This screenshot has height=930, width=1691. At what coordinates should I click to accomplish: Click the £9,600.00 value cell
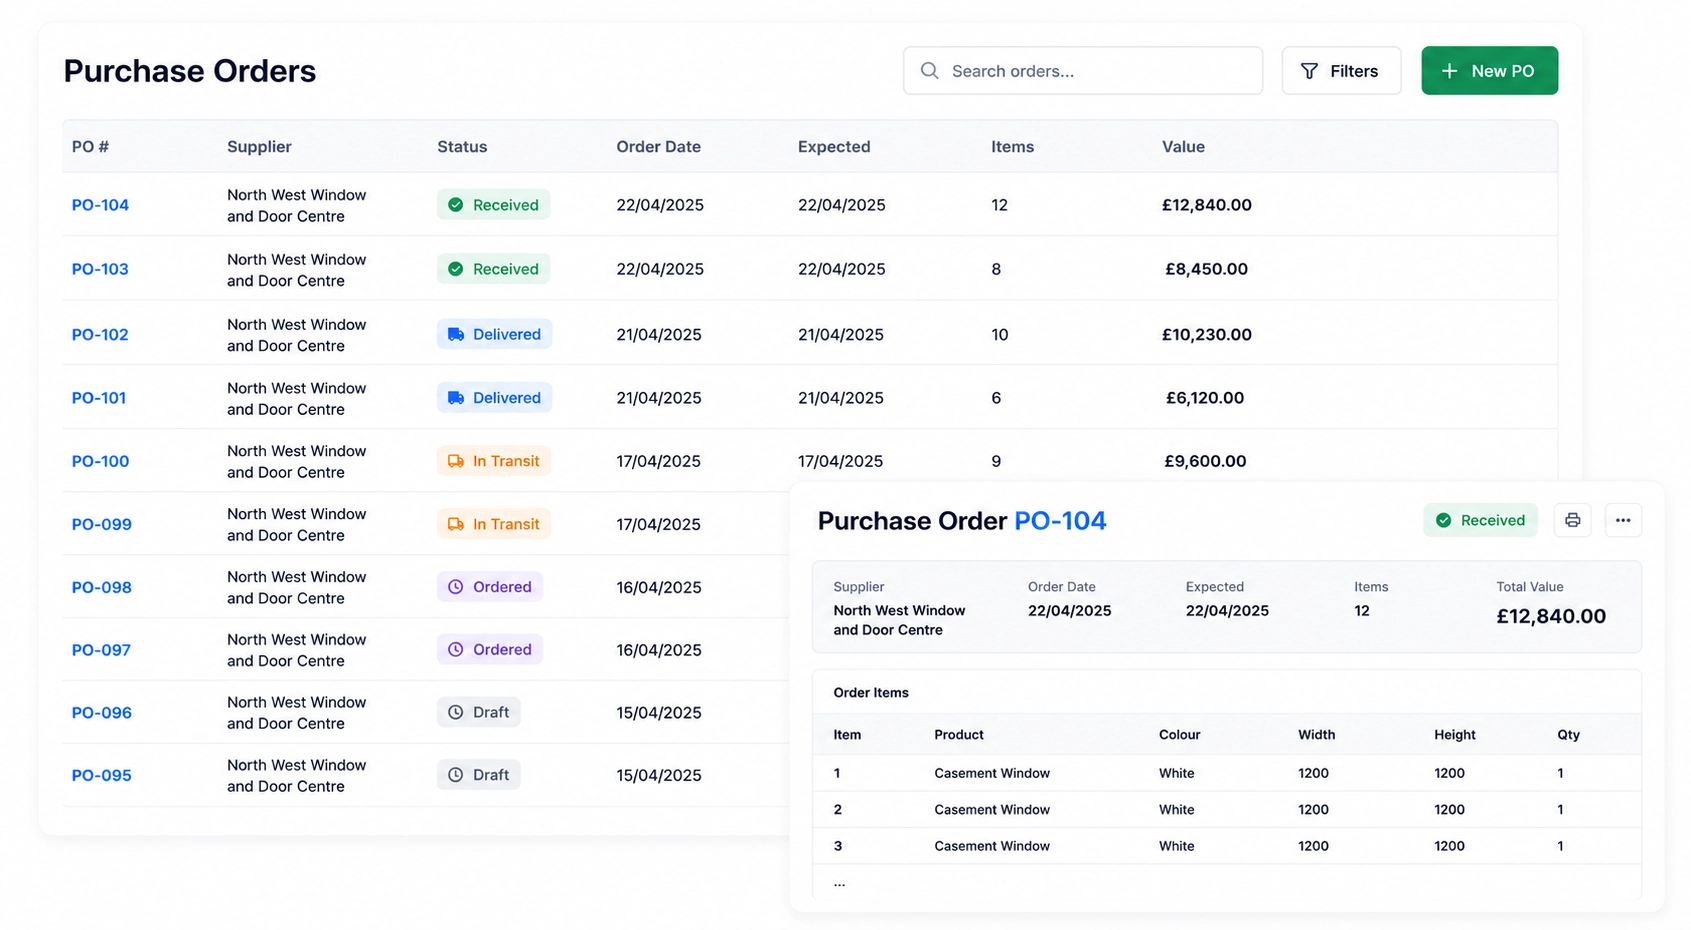[1205, 461]
